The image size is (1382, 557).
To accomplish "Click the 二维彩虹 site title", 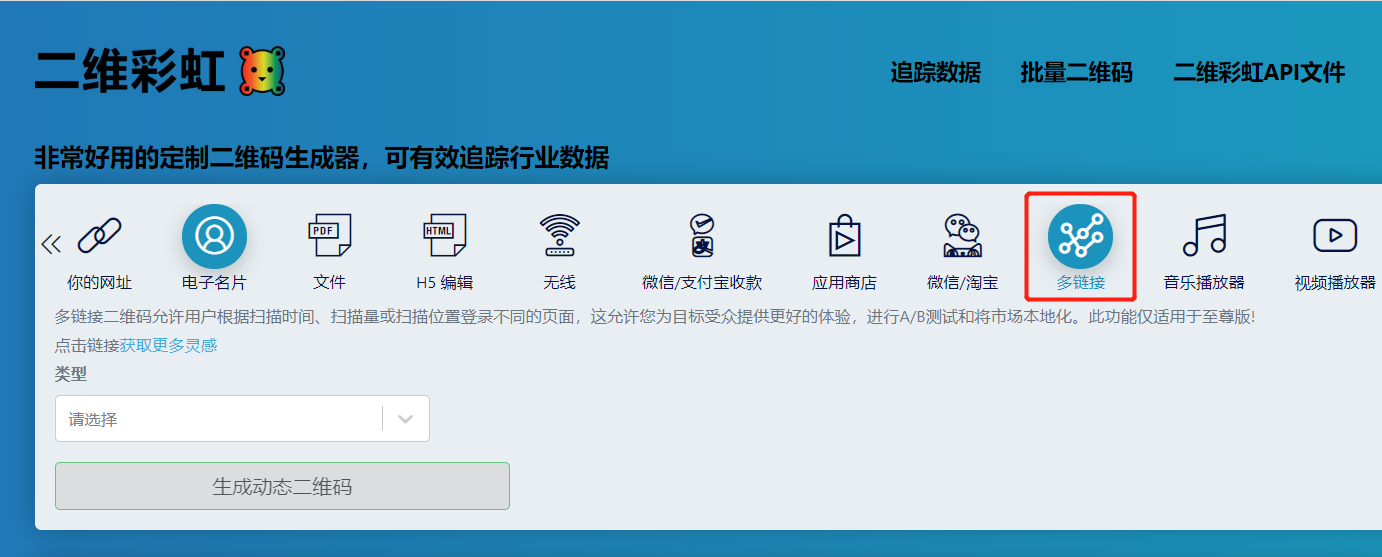I will (130, 71).
